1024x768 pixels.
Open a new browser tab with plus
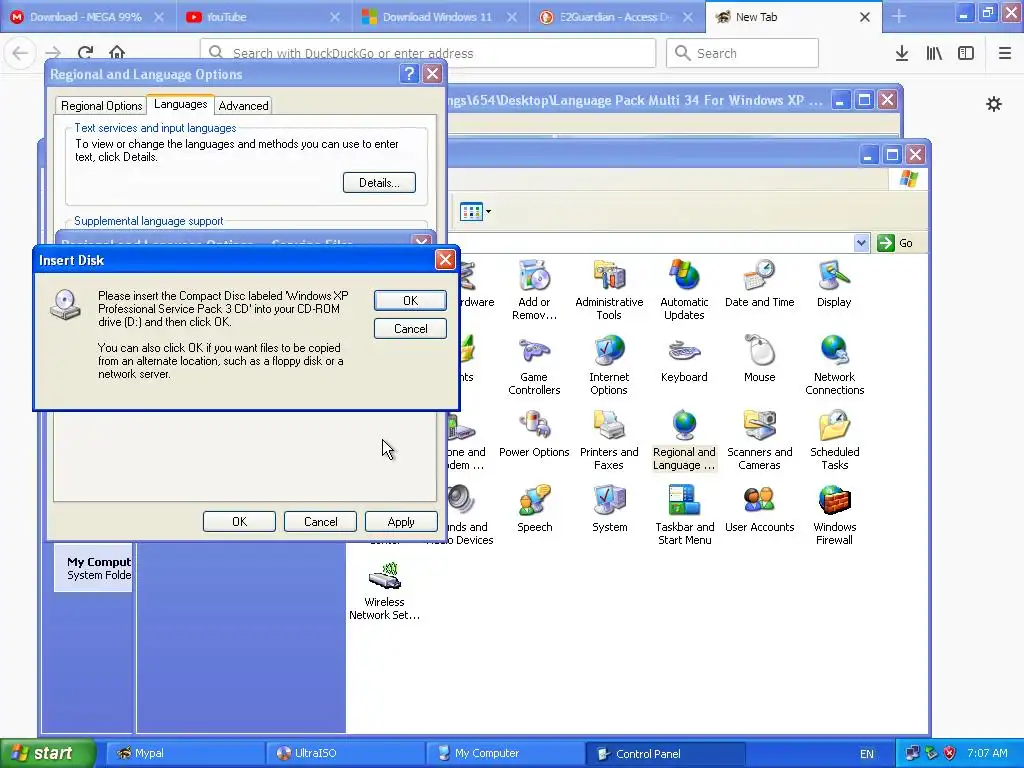tap(899, 17)
